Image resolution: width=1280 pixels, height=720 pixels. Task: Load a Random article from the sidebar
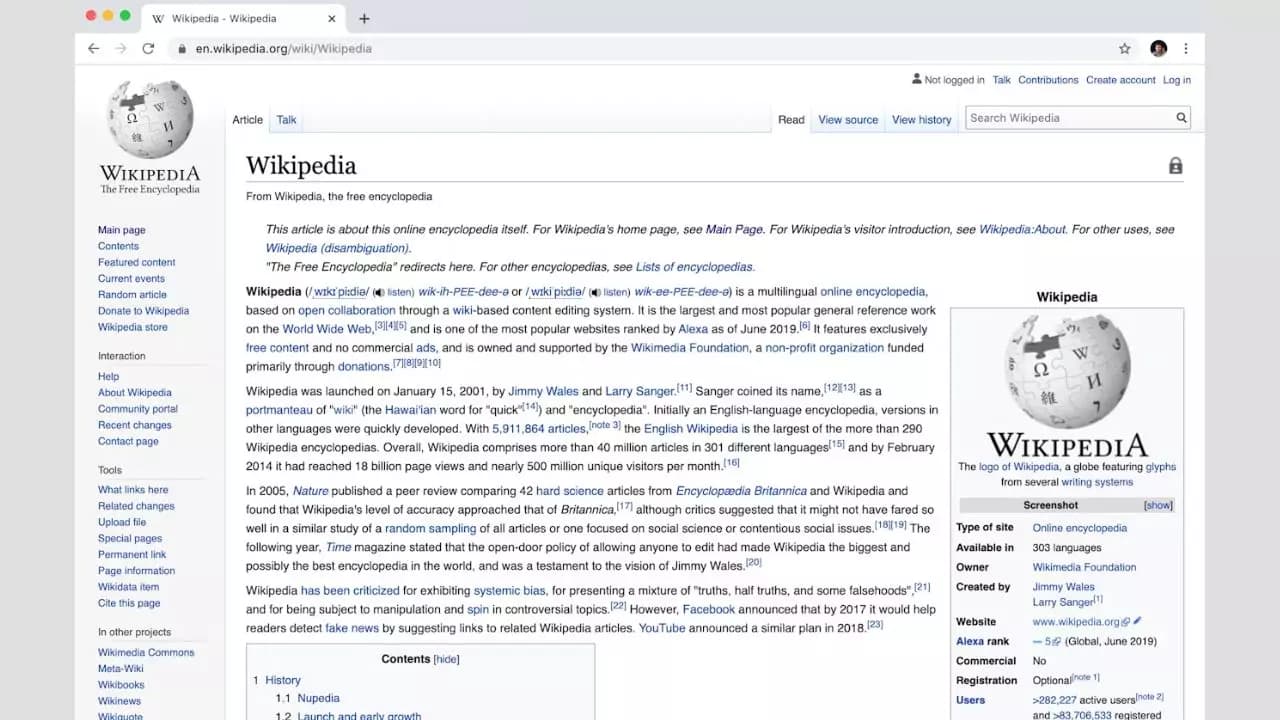(x=132, y=295)
